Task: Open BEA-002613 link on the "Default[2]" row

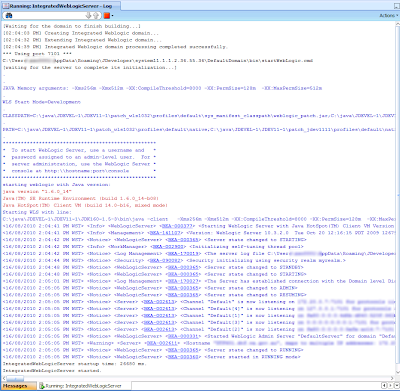Action: 159,329
